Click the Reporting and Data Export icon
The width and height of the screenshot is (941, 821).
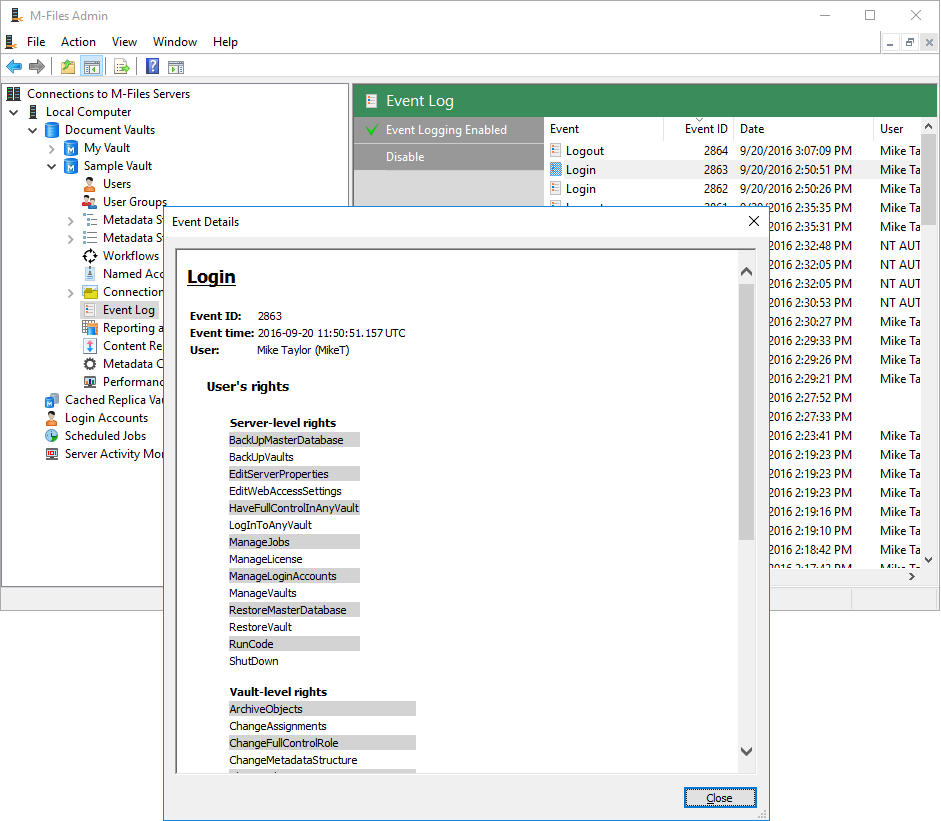coord(89,328)
